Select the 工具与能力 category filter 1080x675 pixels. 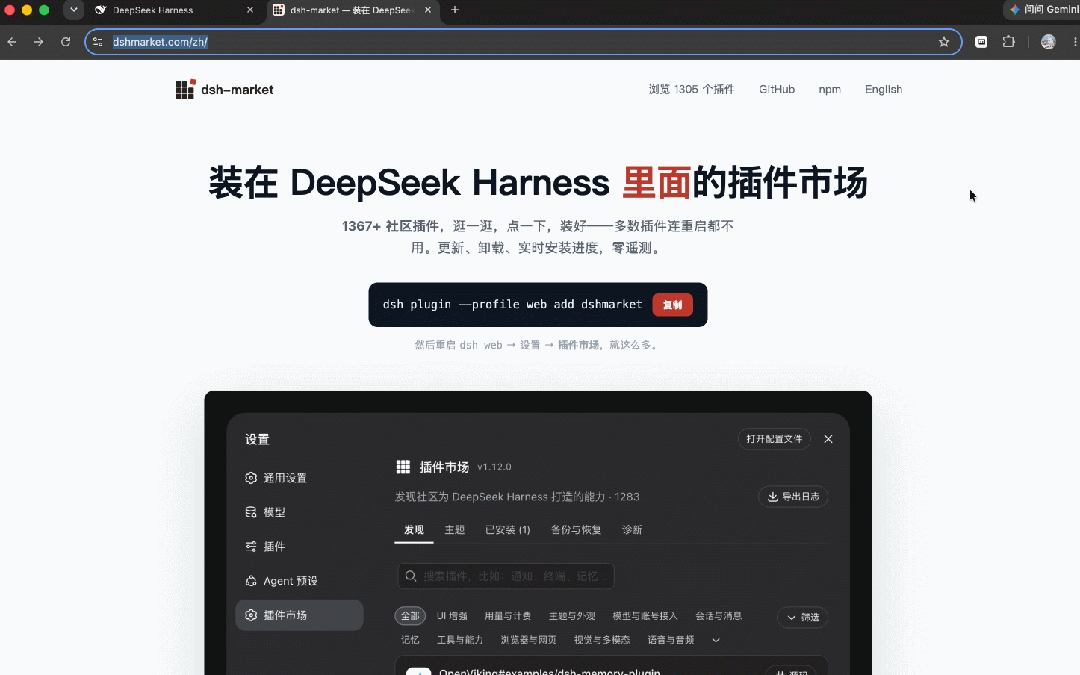coord(459,640)
